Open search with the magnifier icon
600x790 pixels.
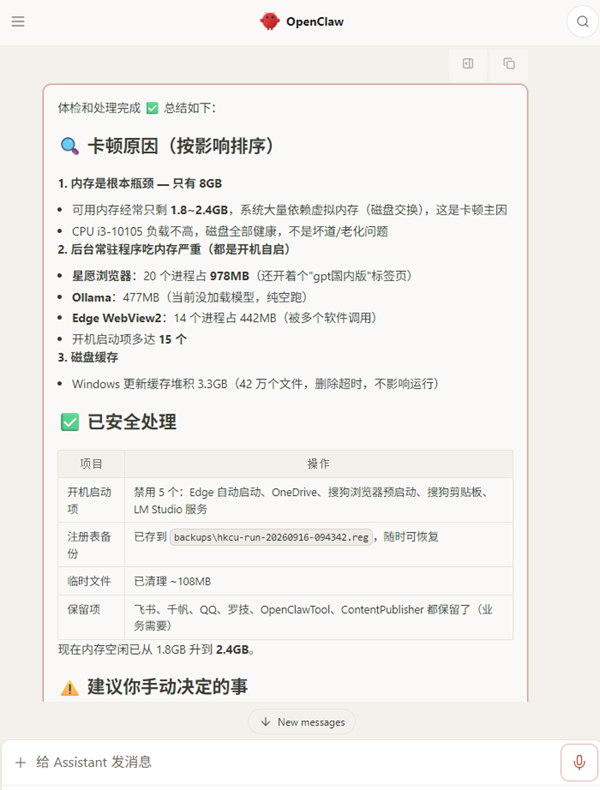(583, 21)
